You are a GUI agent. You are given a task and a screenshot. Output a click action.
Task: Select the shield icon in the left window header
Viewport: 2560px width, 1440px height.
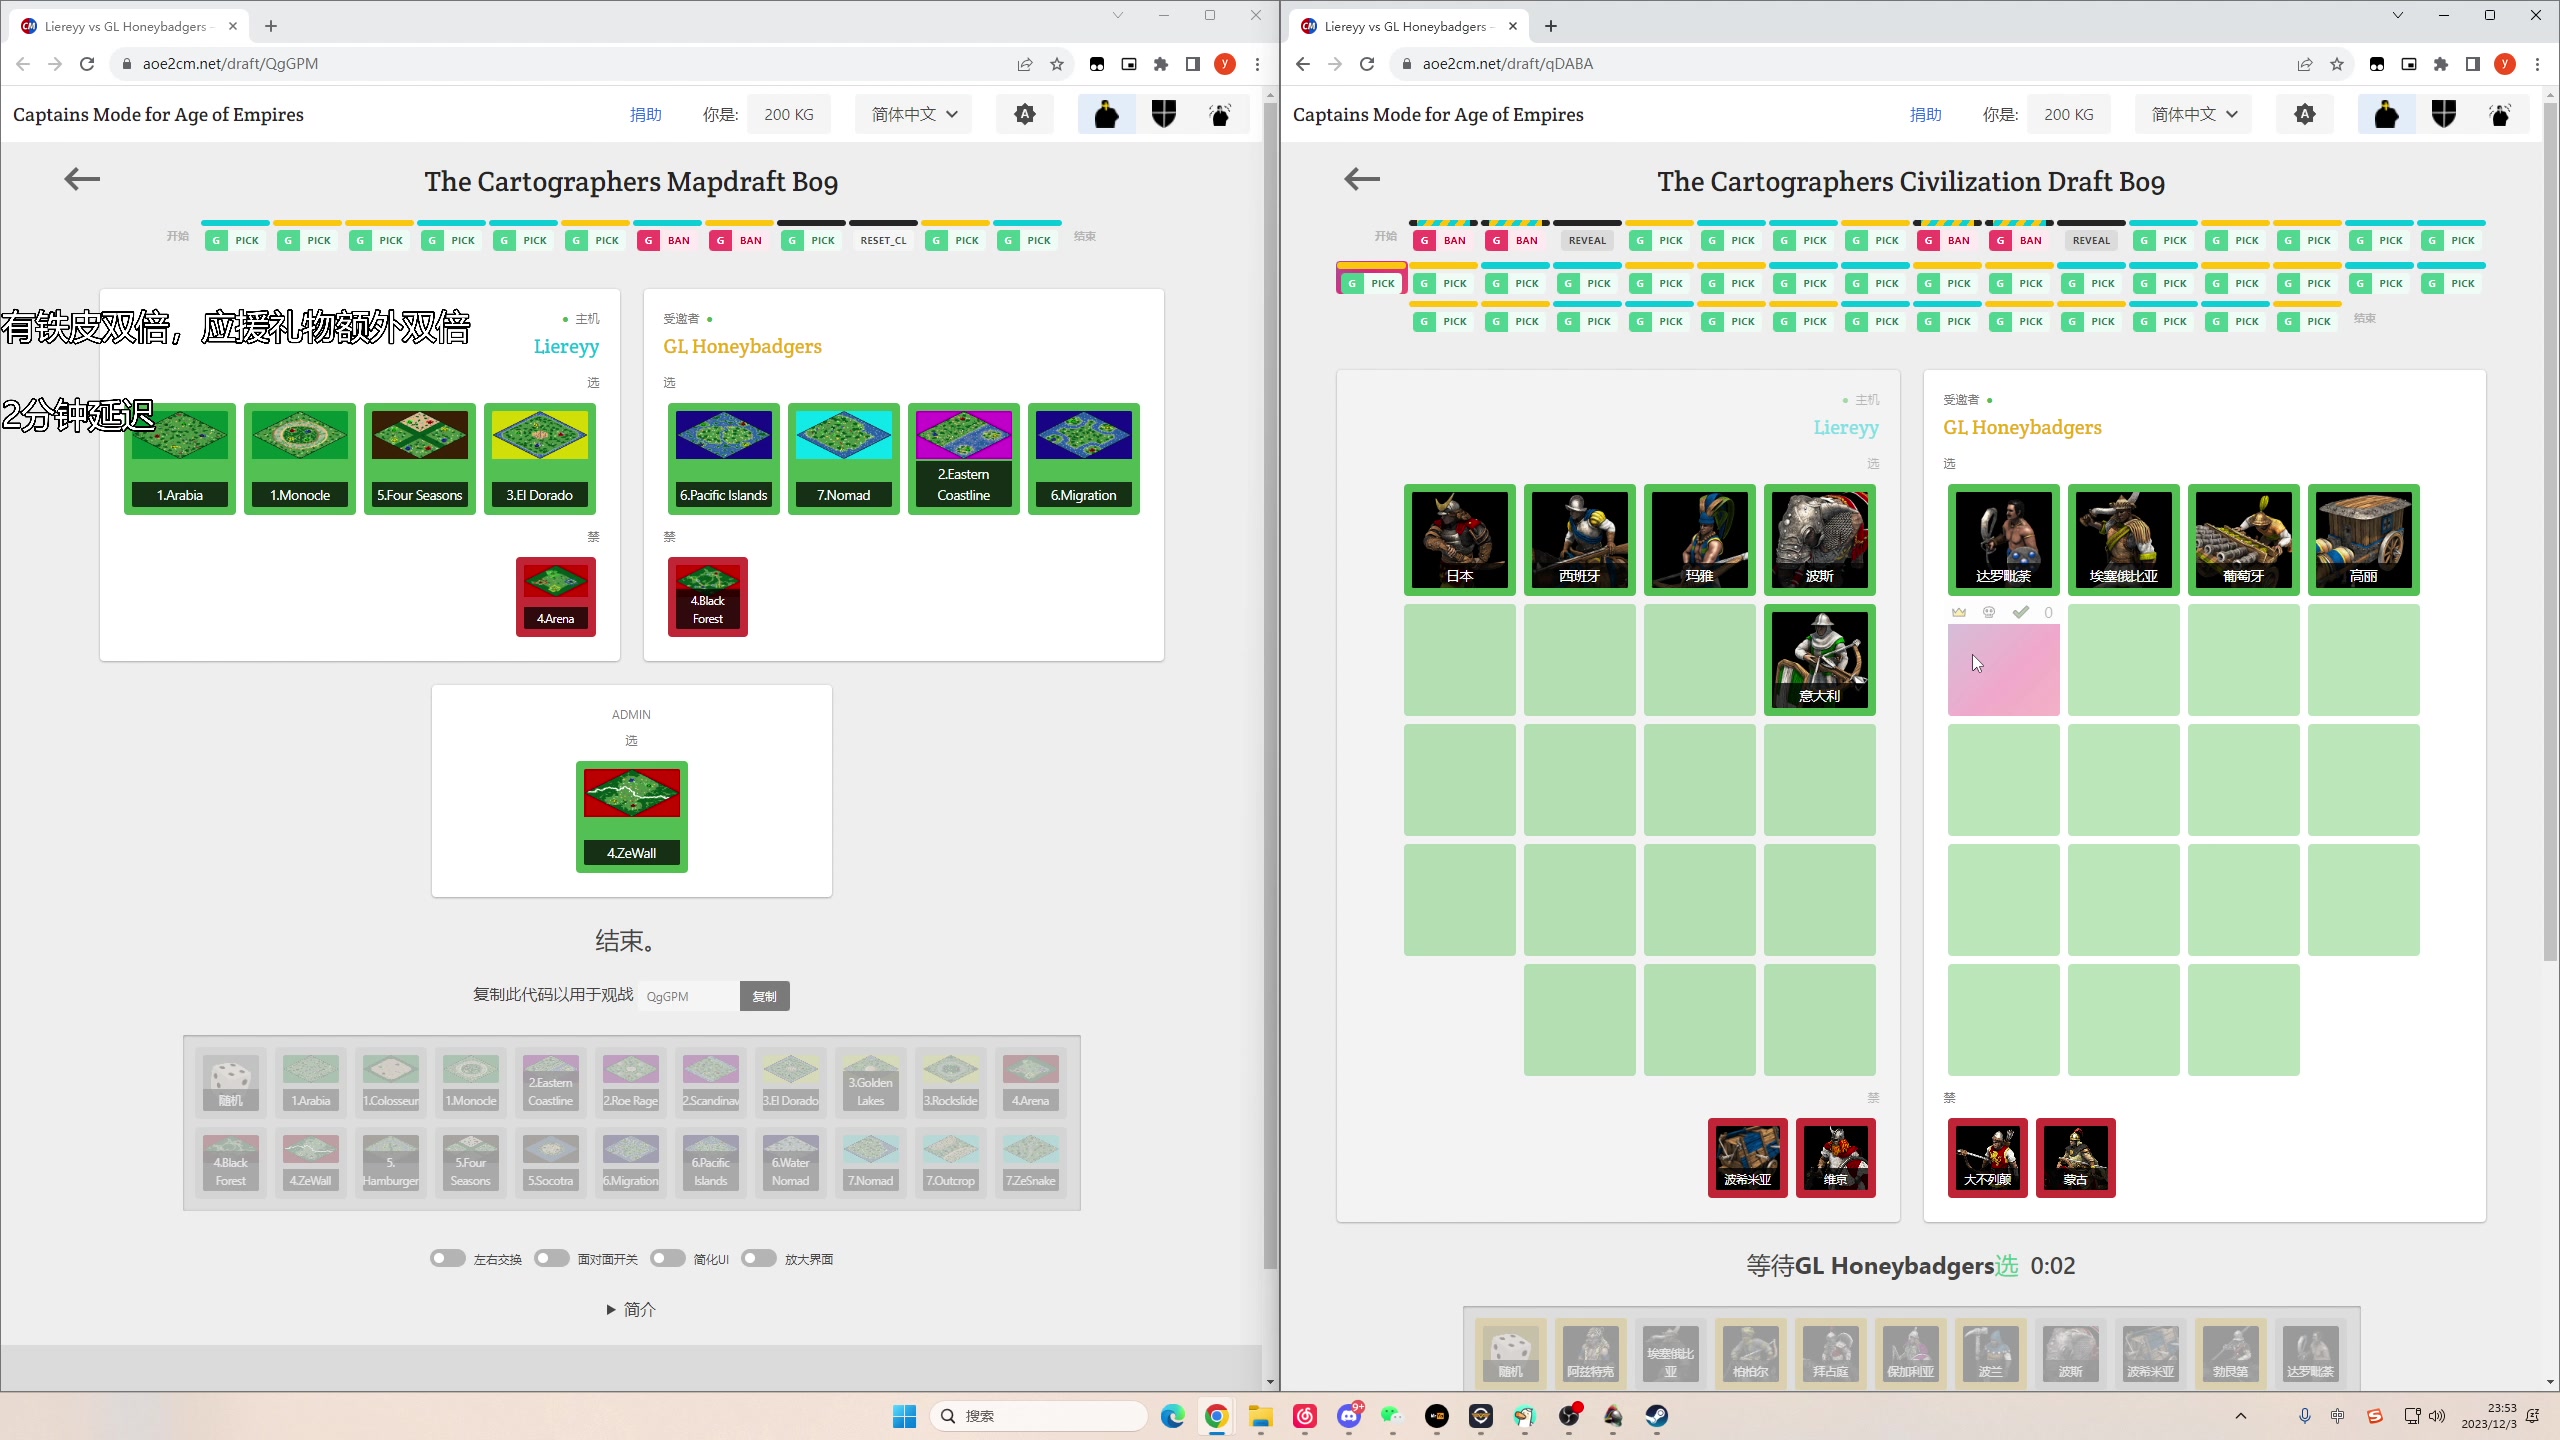point(1164,114)
